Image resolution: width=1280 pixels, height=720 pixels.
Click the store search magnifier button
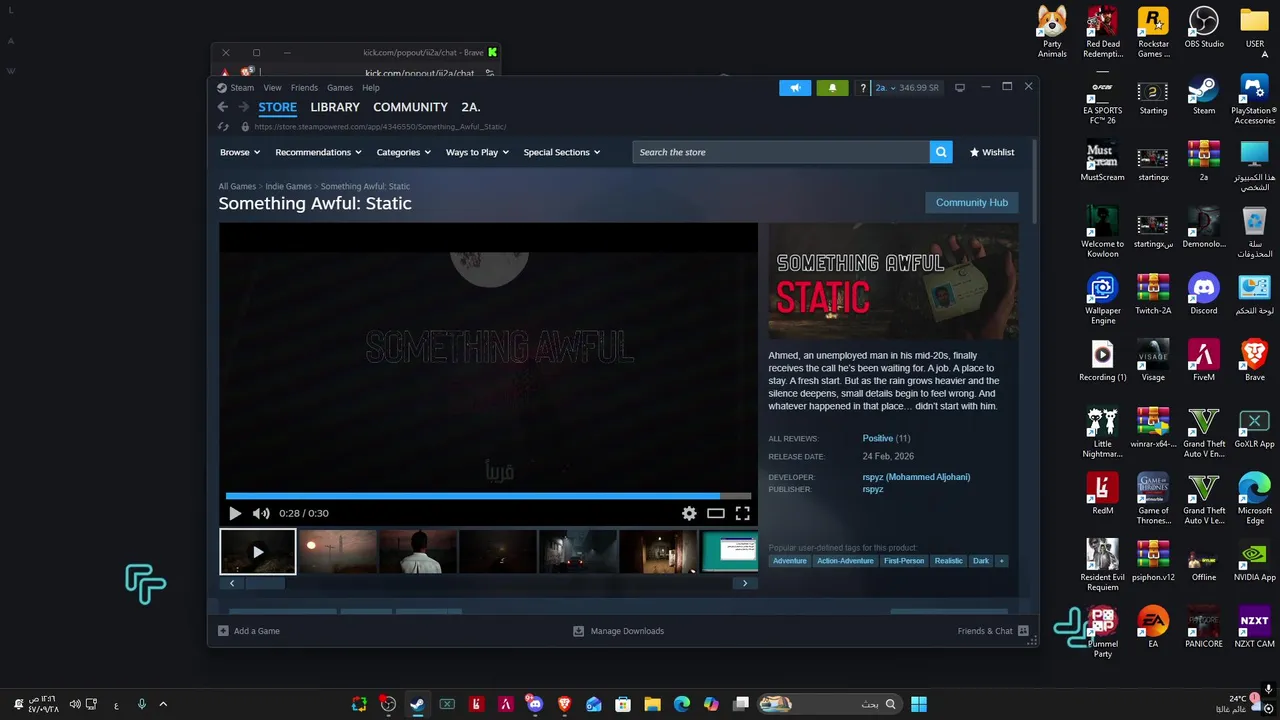click(x=940, y=152)
